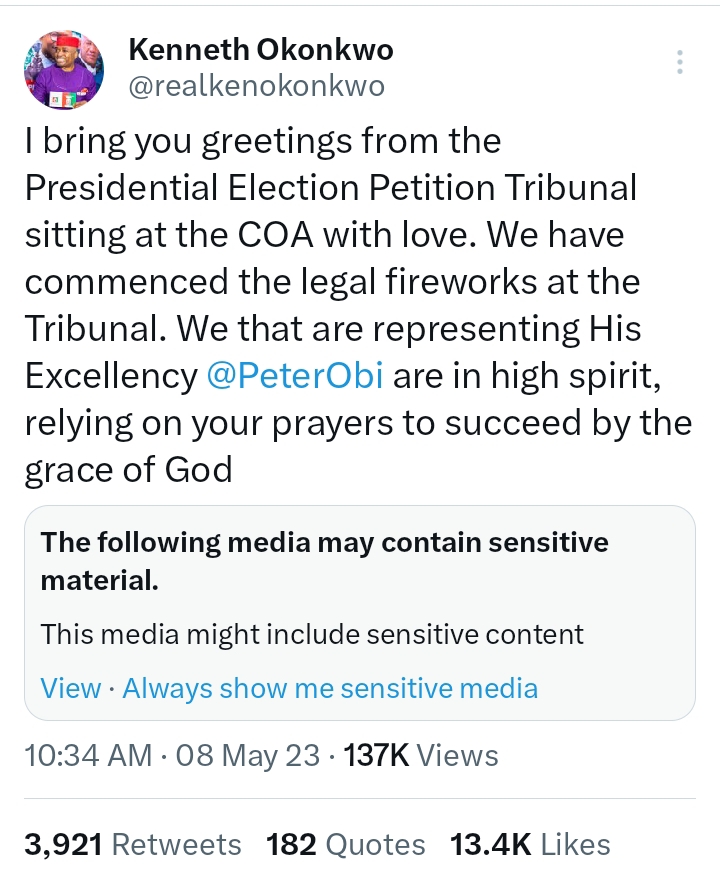720x872 pixels.
Task: Enable Always show me sensitive media
Action: pyautogui.click(x=330, y=688)
